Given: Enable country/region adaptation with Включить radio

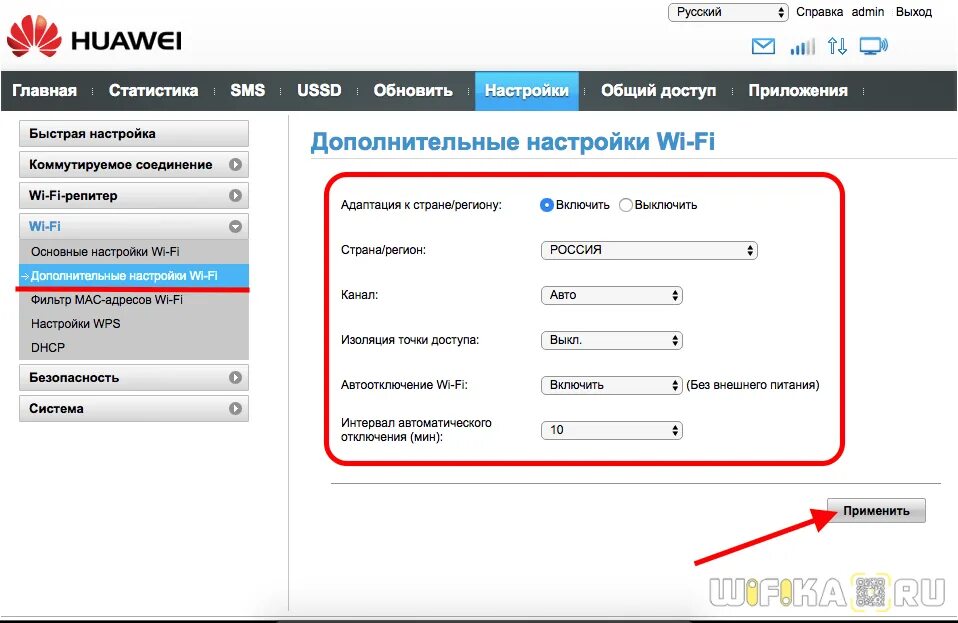Looking at the screenshot, I should pyautogui.click(x=545, y=204).
